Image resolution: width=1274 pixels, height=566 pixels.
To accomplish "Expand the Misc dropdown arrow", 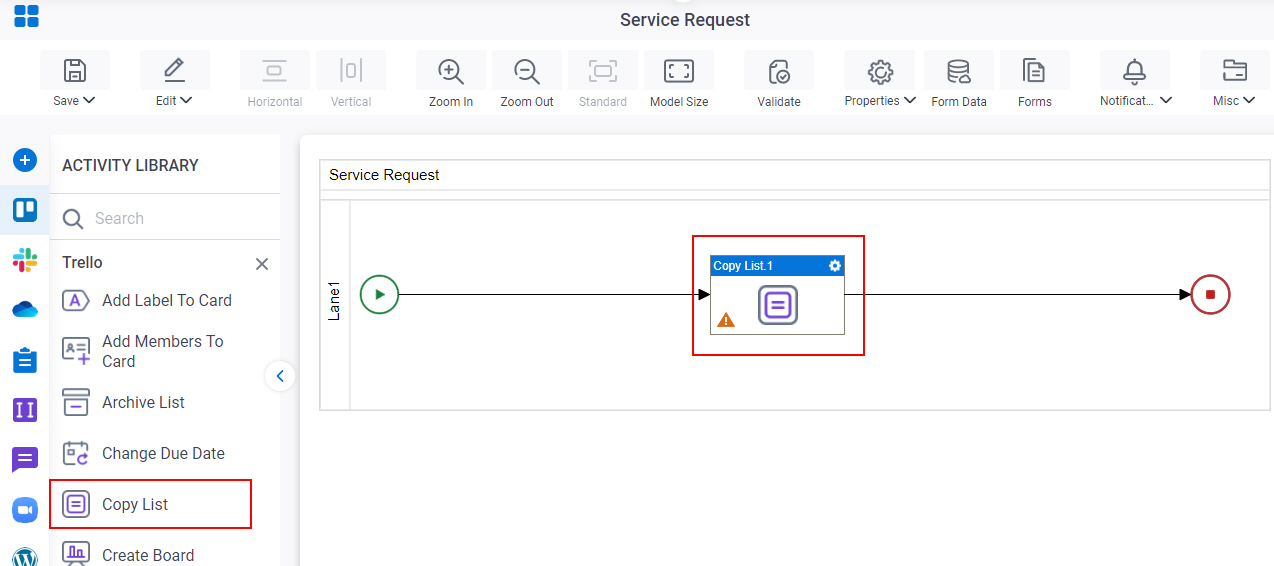I will 1249,100.
